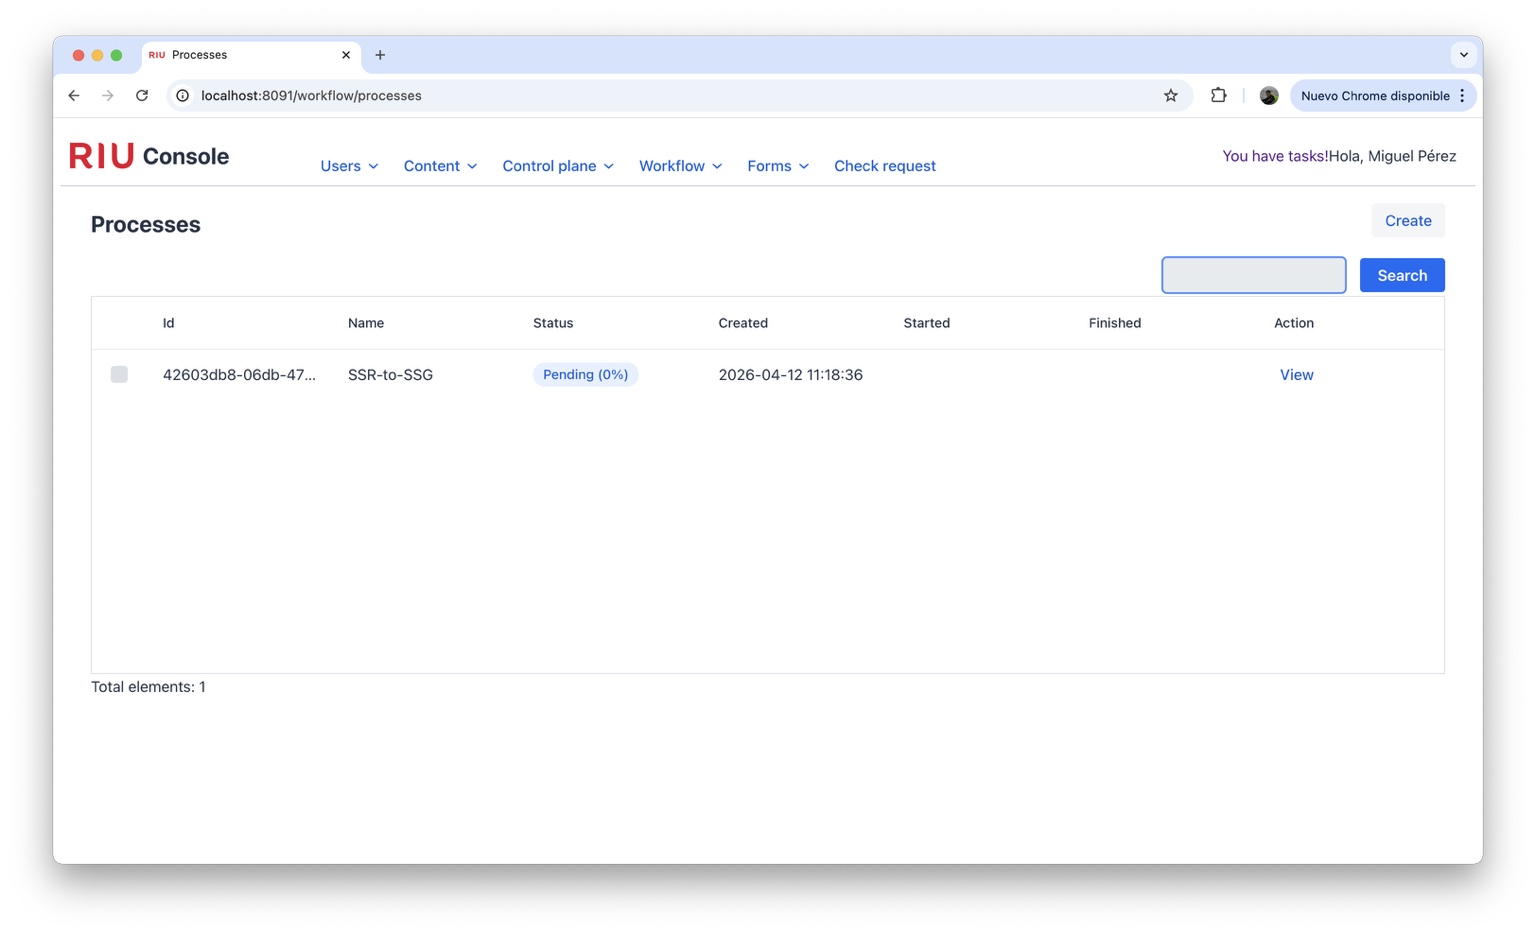Open the Workflow menu
Image resolution: width=1536 pixels, height=934 pixels.
(x=680, y=166)
